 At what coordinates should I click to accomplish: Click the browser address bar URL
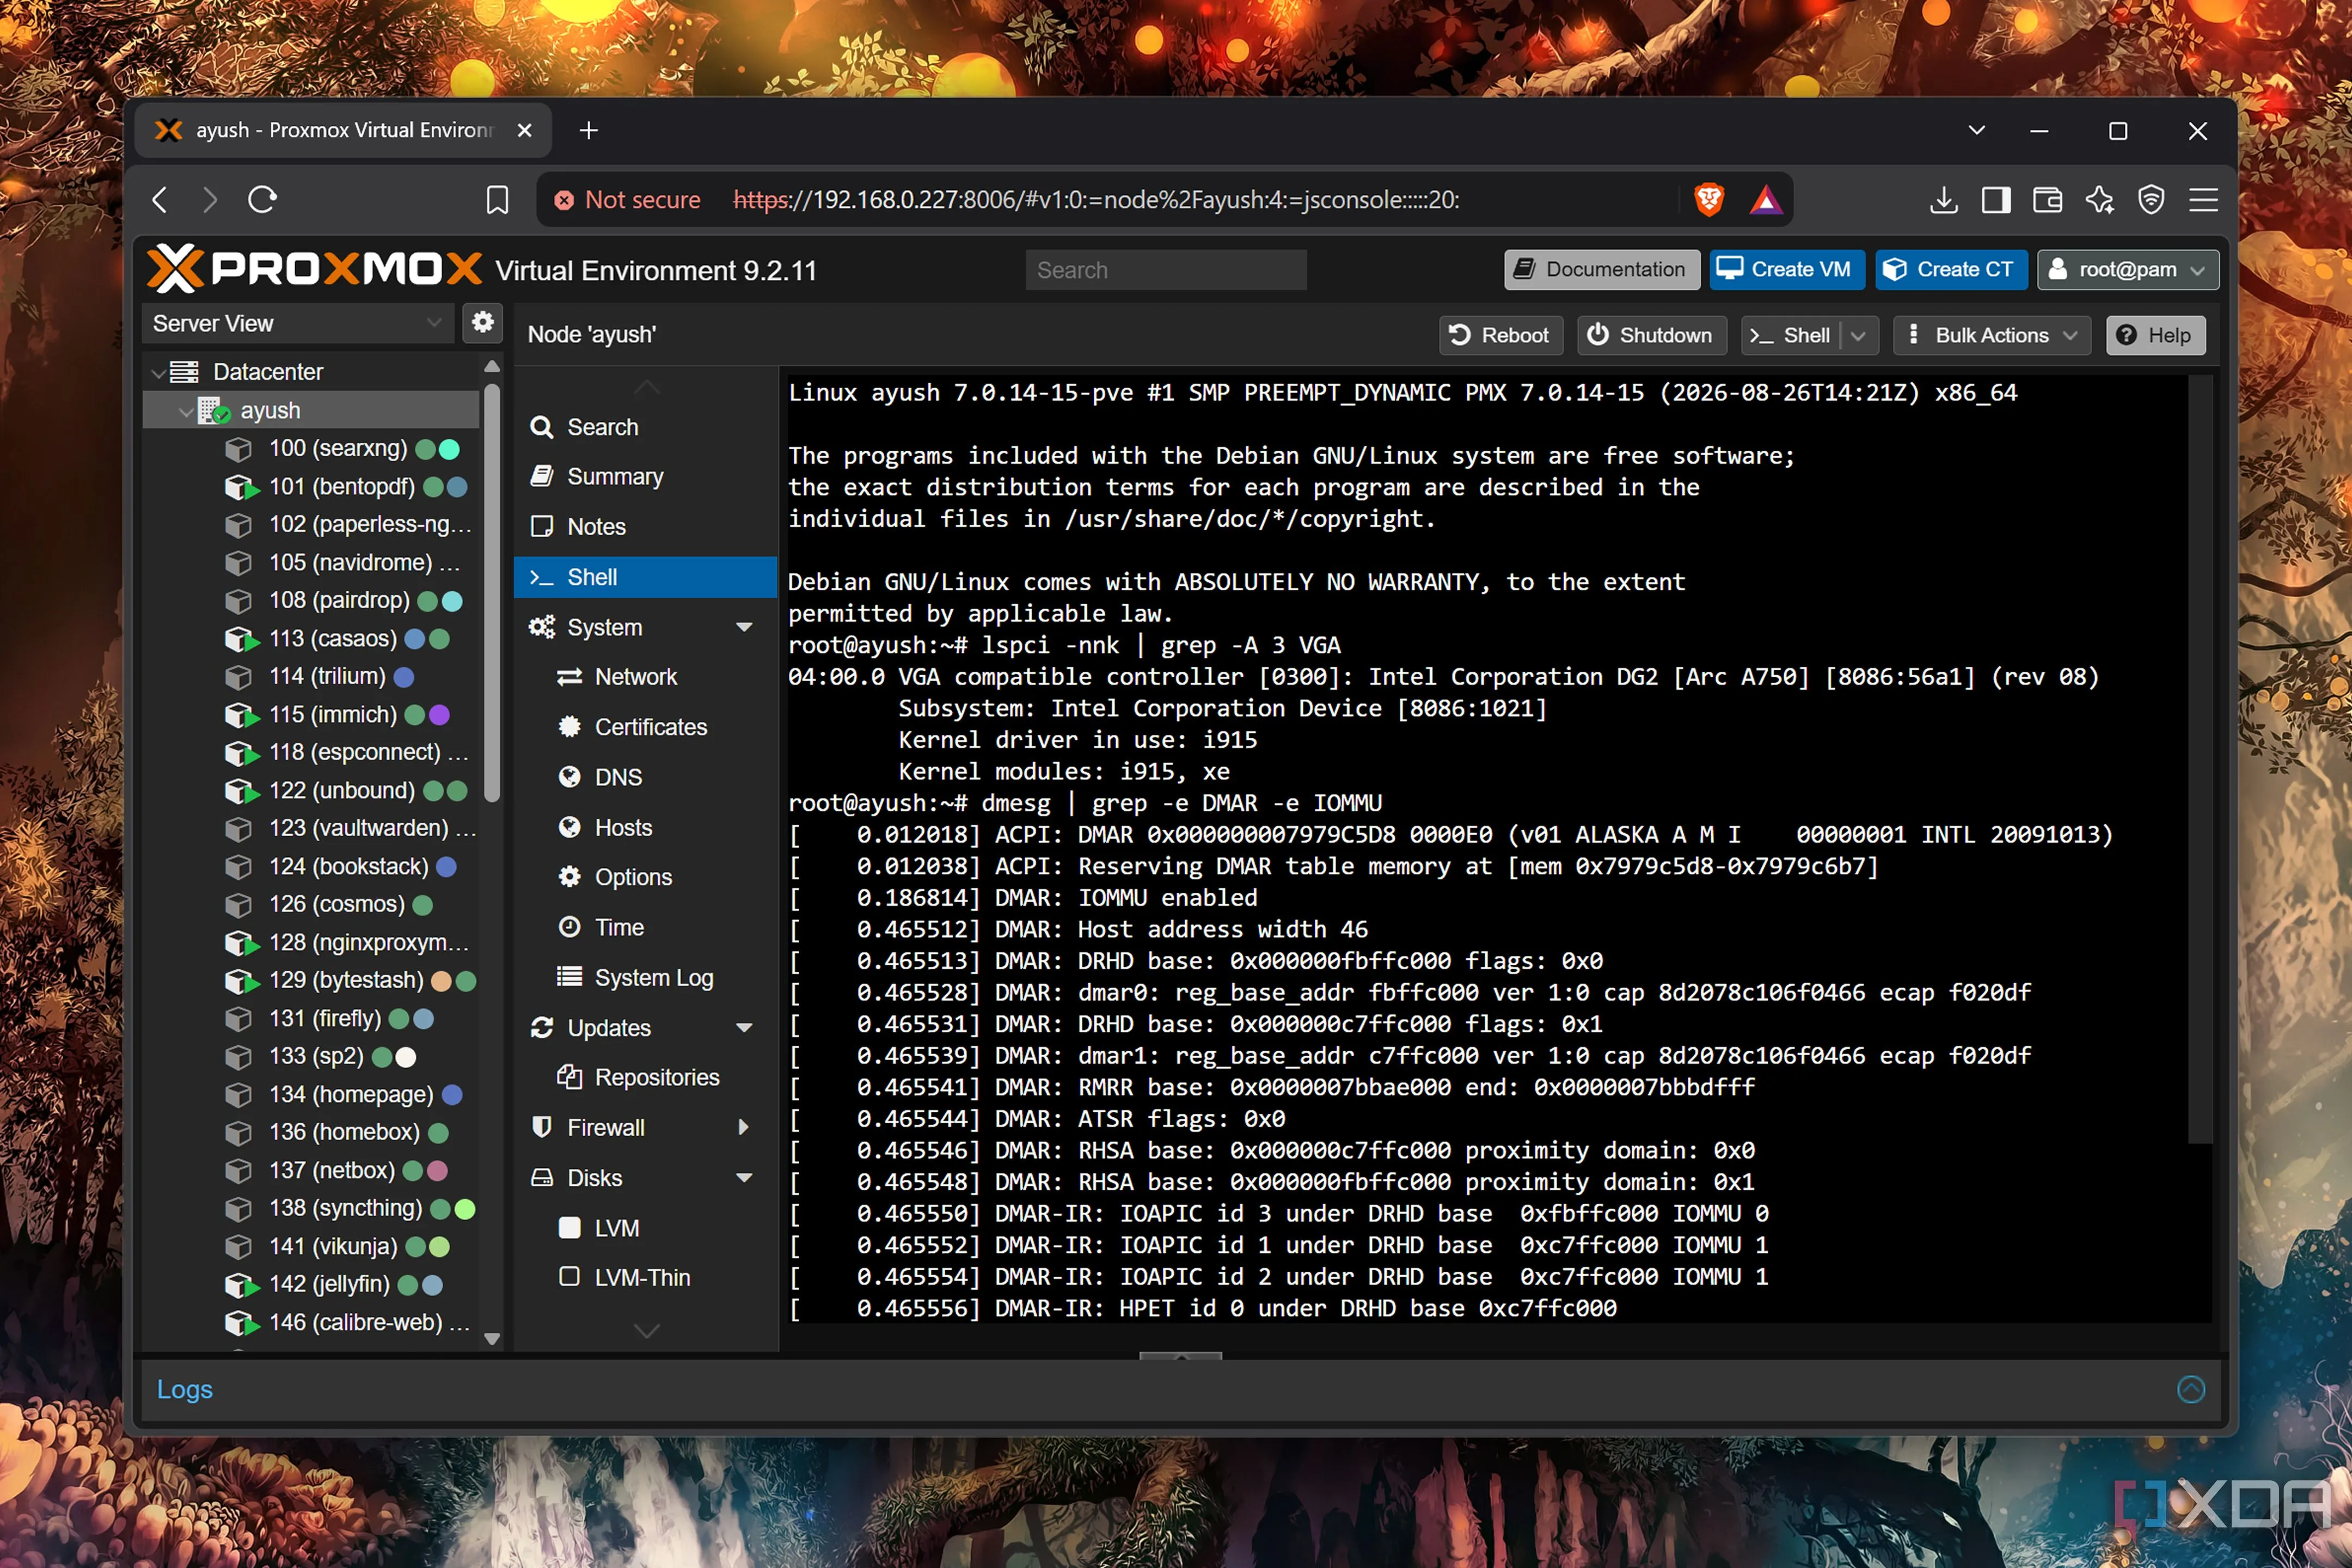(x=1096, y=200)
